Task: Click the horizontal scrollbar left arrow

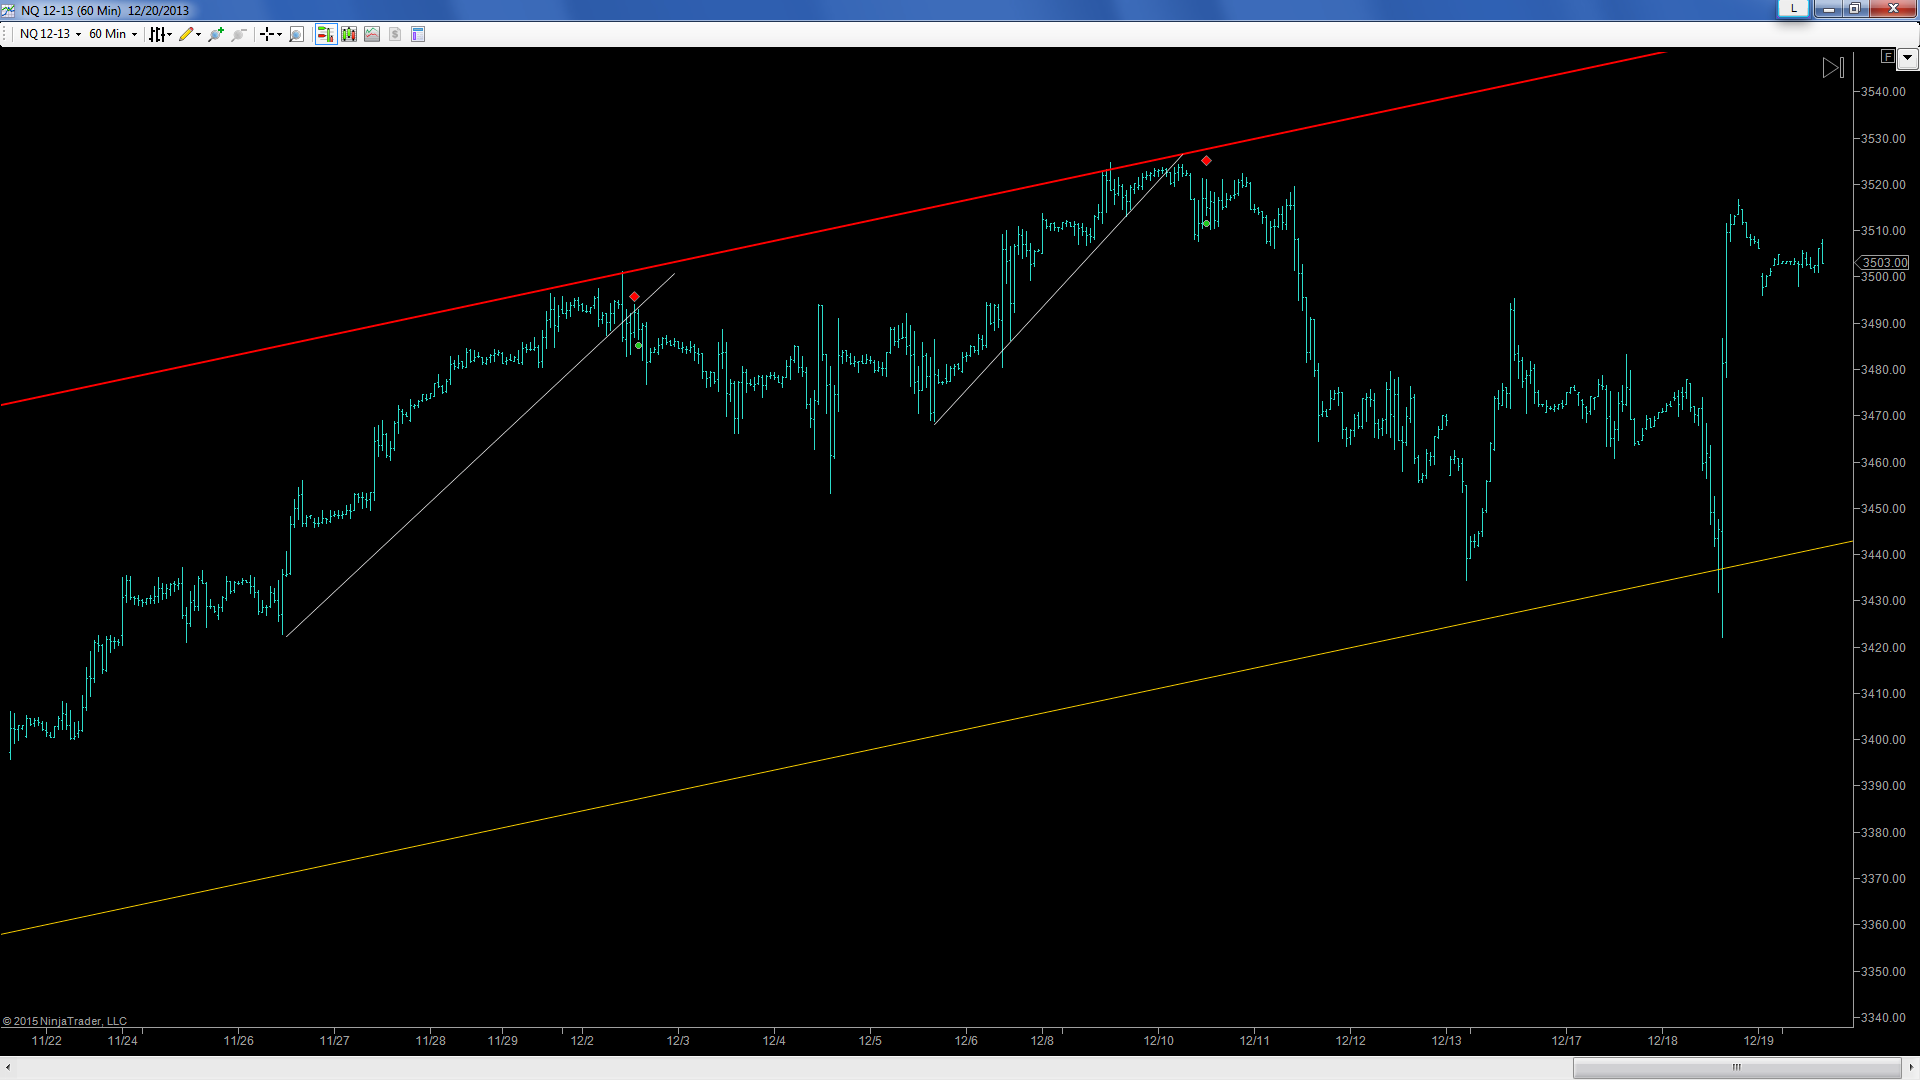Action: click(x=8, y=1068)
